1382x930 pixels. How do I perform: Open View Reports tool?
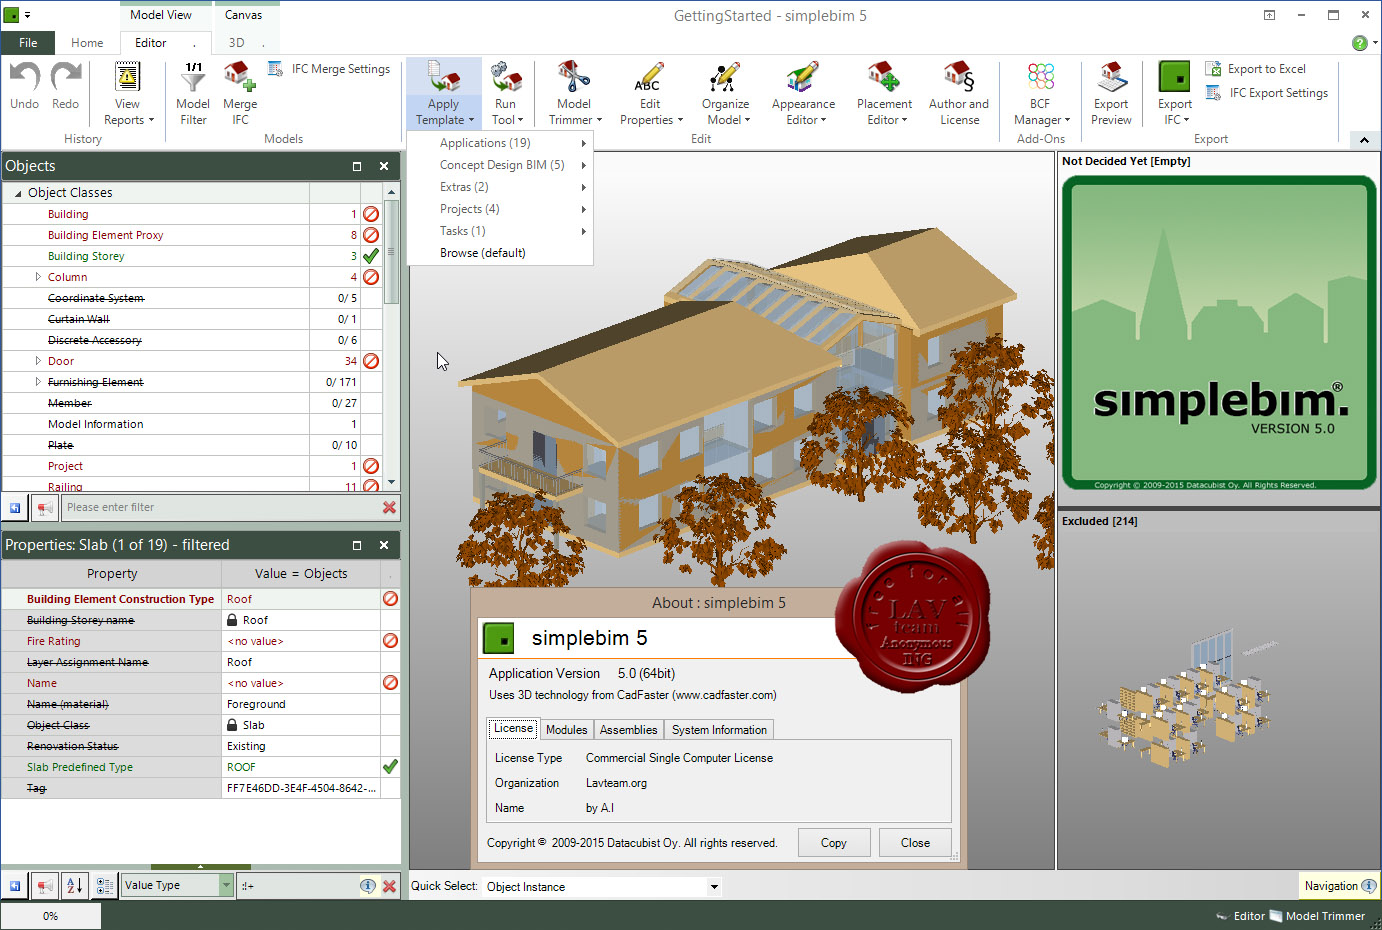pyautogui.click(x=128, y=94)
